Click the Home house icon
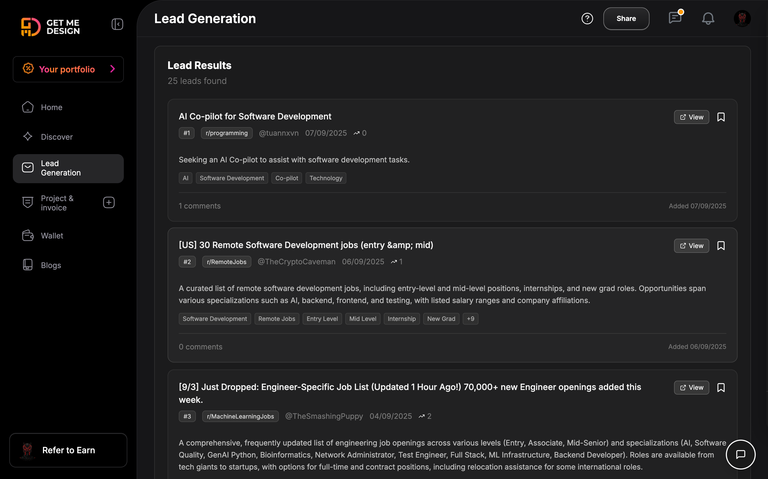The image size is (768, 479). [x=28, y=107]
